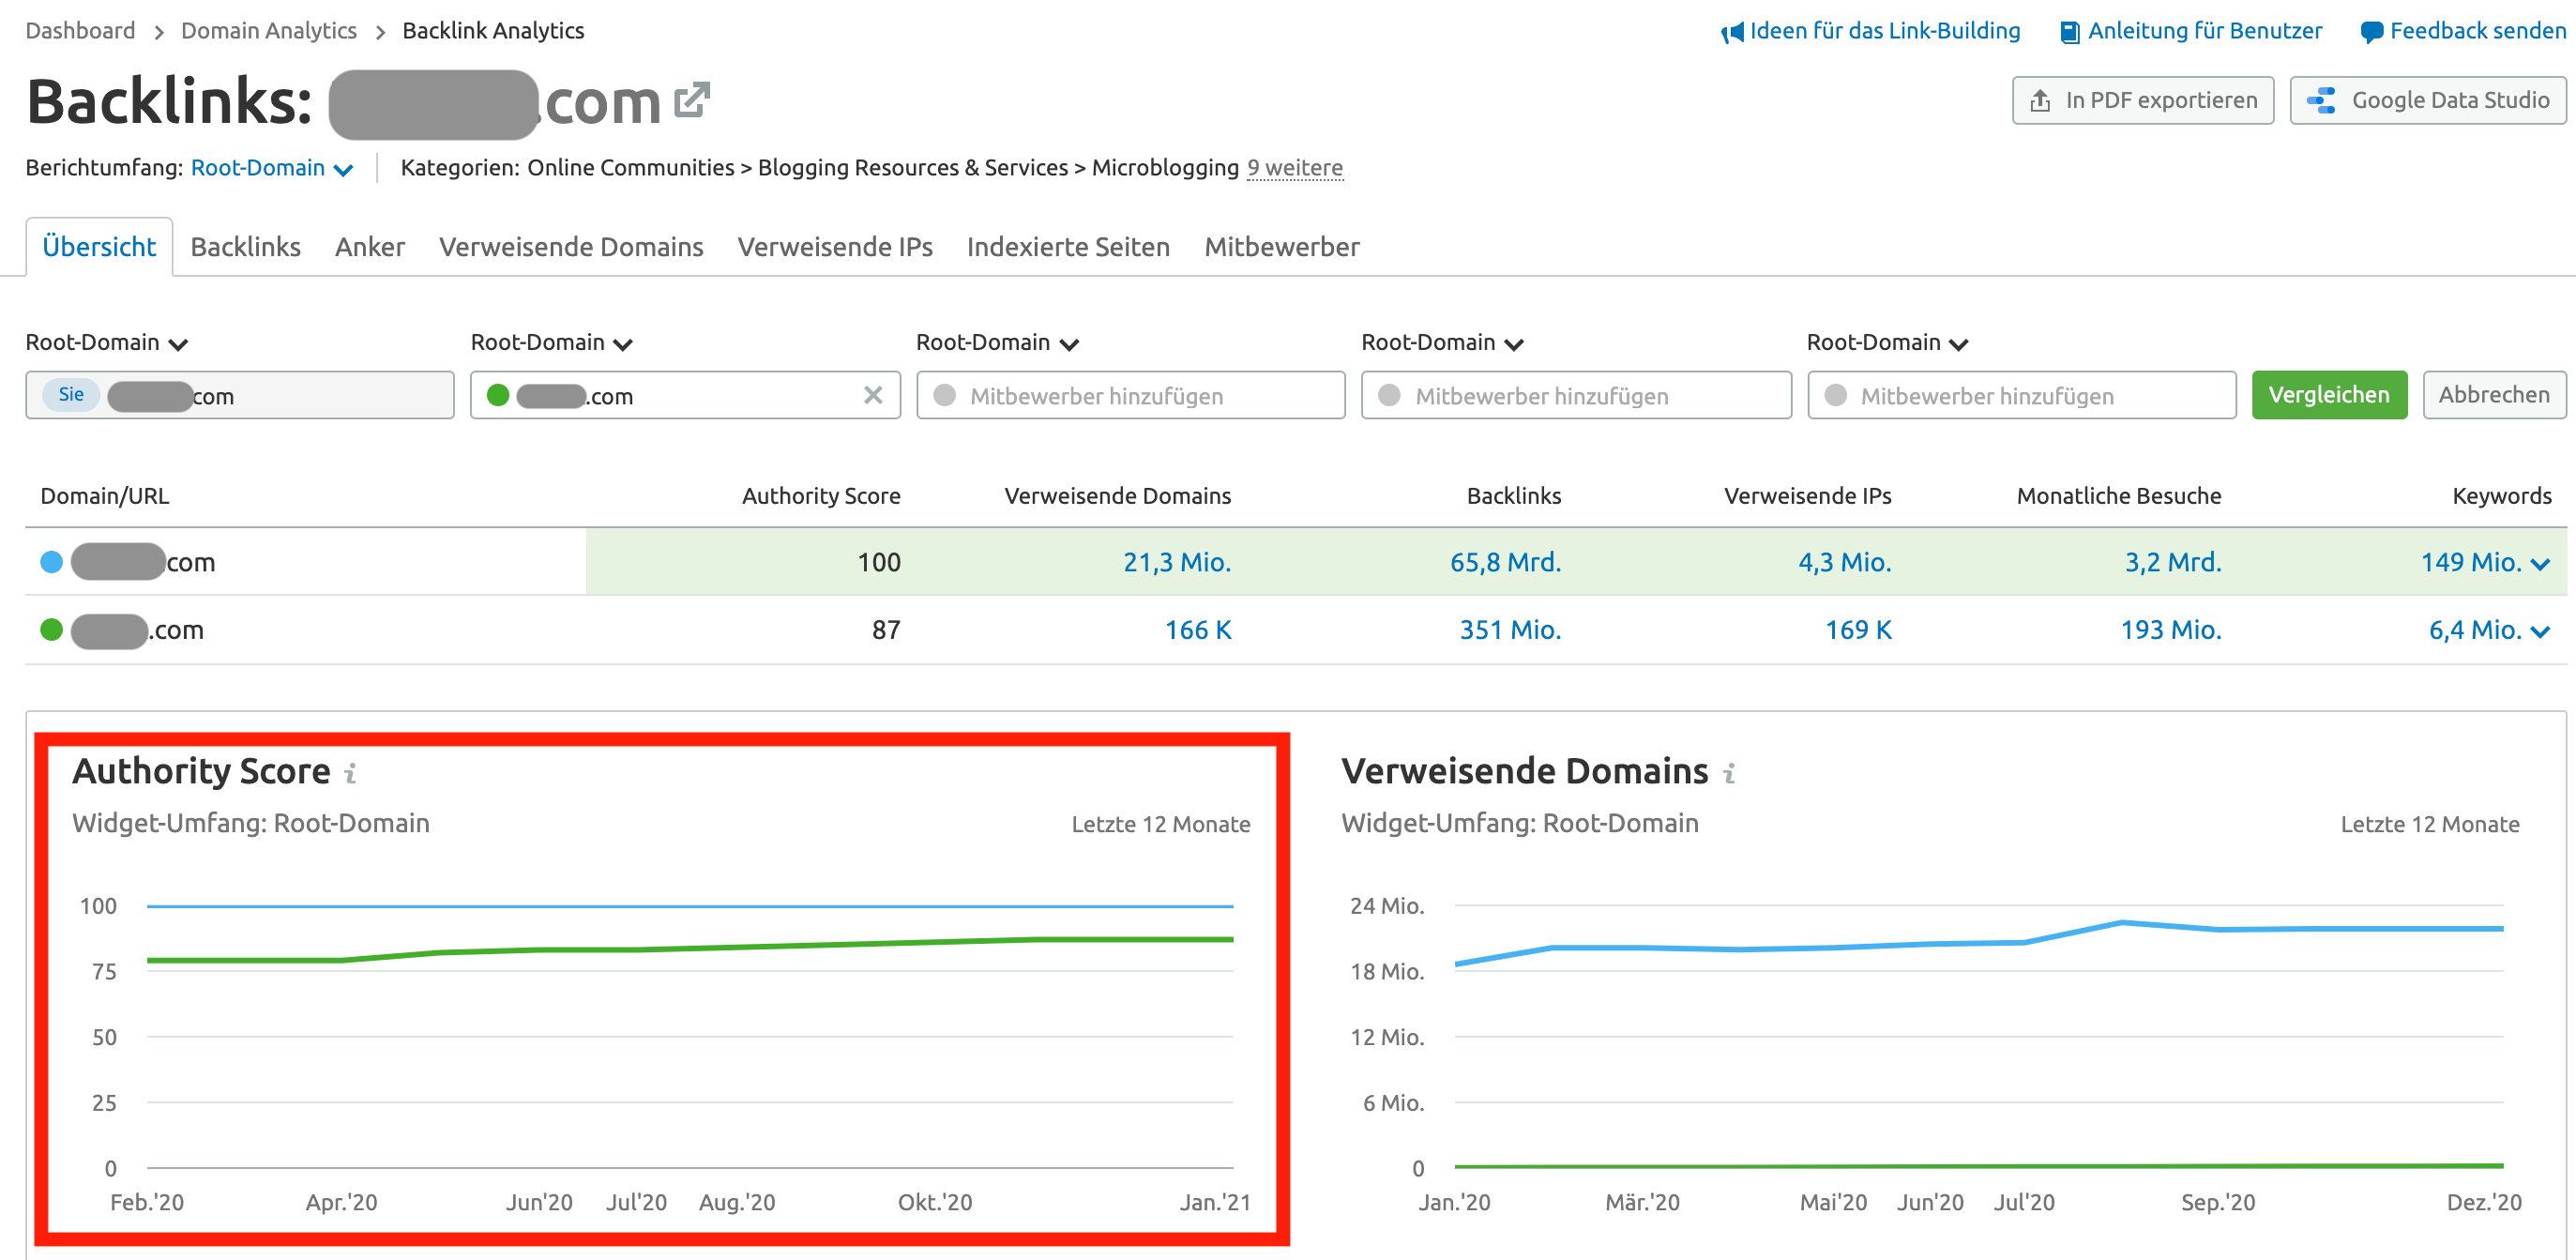Open the fourth Root-Domain scope dropdown
2576x1260 pixels.
coord(1443,343)
